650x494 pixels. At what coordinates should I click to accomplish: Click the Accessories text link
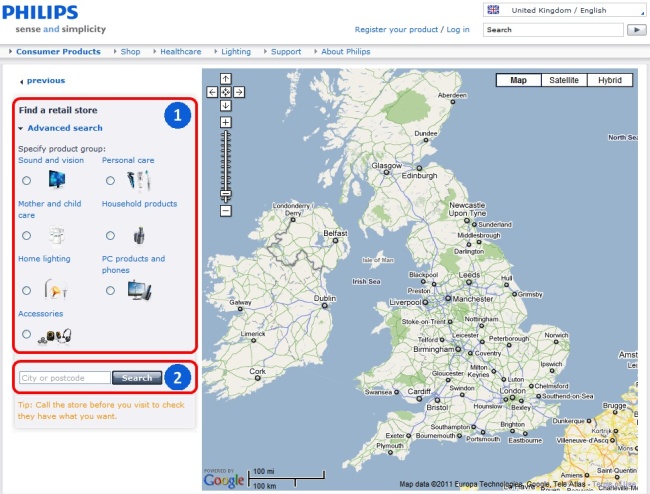point(41,314)
